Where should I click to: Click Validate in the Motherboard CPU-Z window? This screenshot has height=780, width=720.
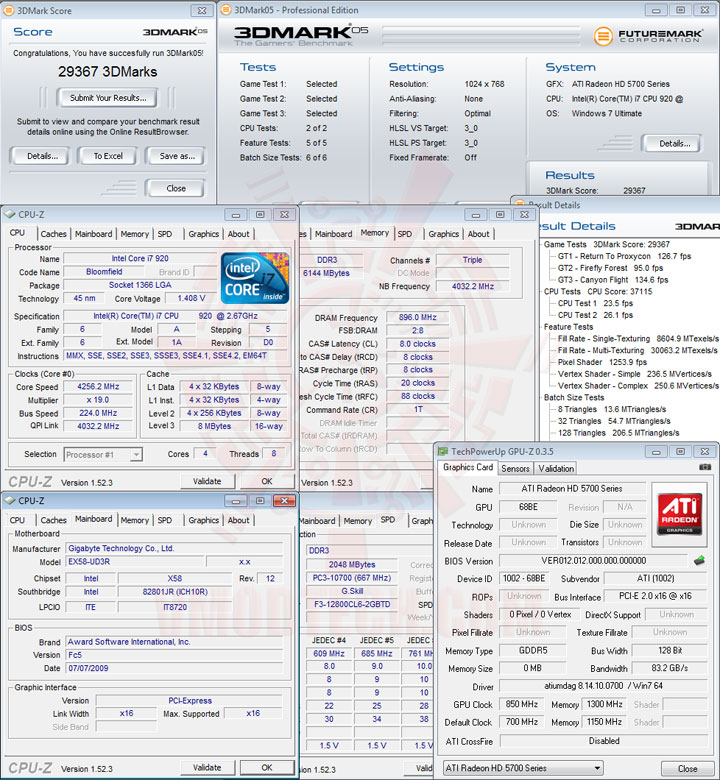pyautogui.click(x=207, y=768)
